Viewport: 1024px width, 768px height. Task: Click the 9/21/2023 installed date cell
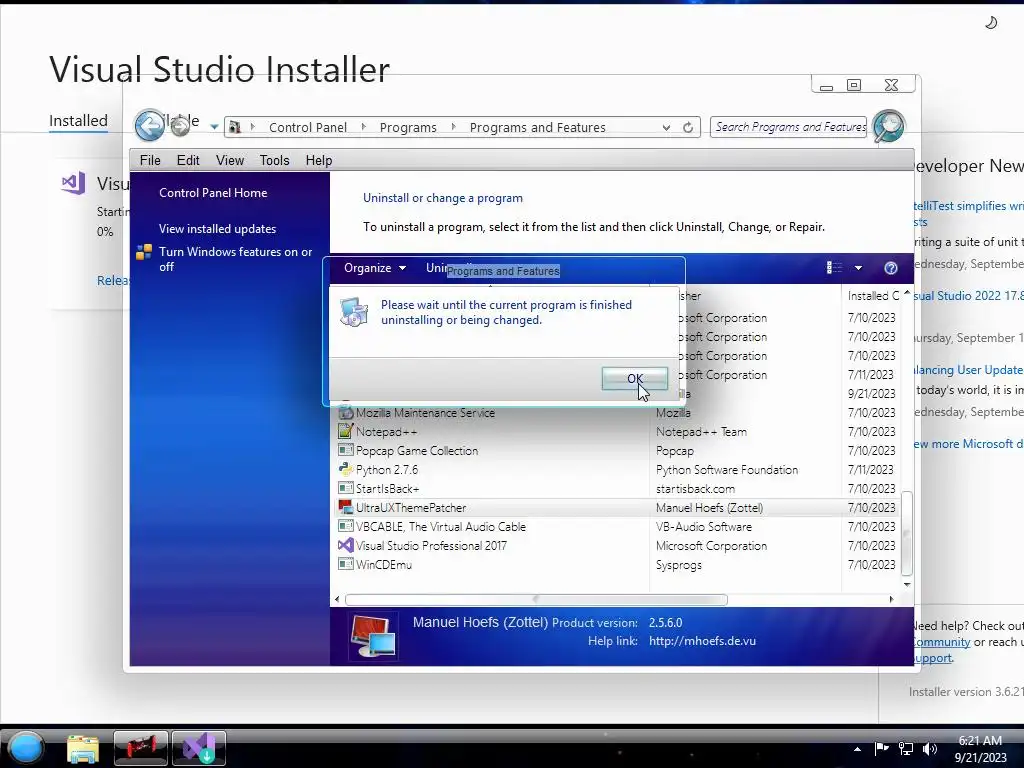pyautogui.click(x=871, y=394)
